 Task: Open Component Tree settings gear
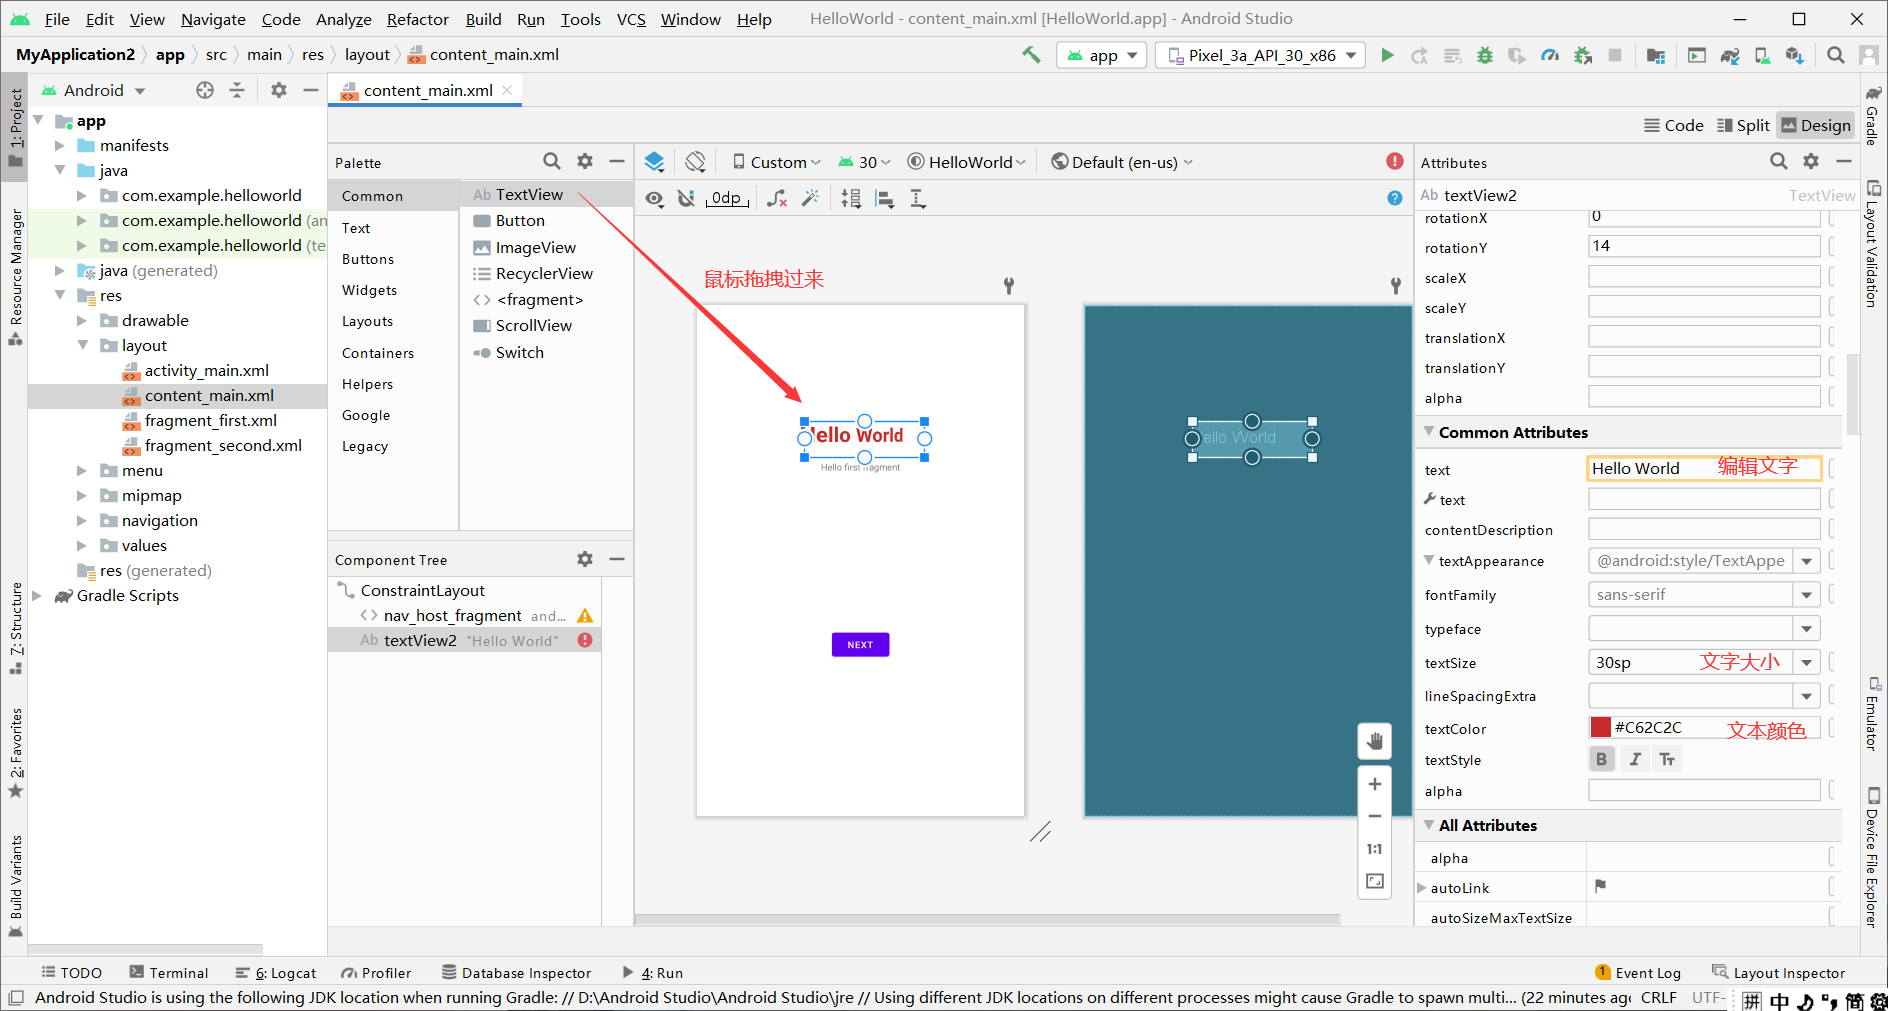point(585,559)
